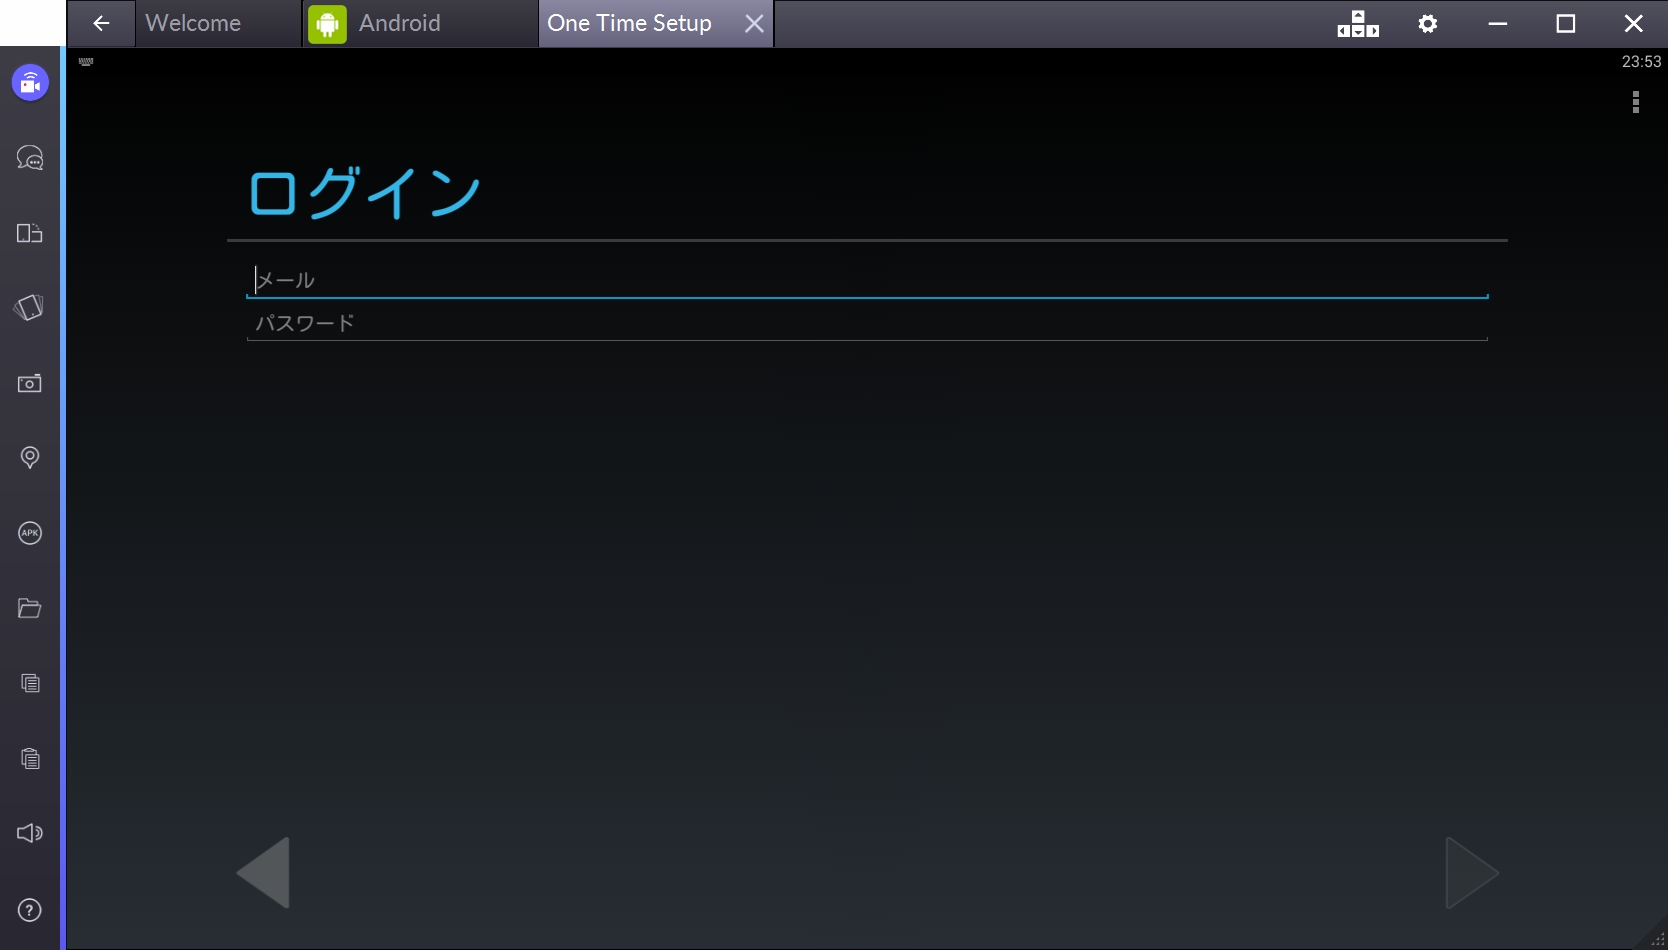
Task: Take a screenshot with the camera icon
Action: [x=30, y=383]
